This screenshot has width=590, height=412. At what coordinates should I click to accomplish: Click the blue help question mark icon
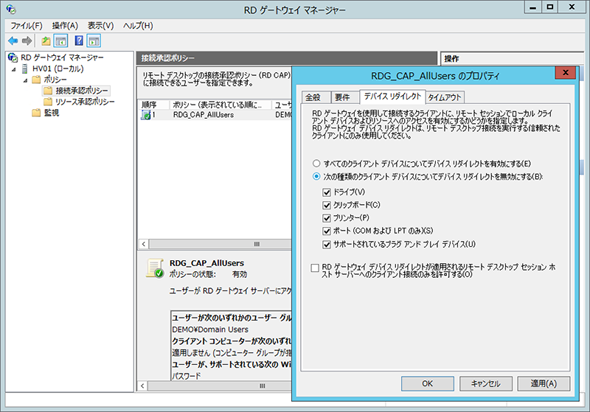[x=79, y=41]
